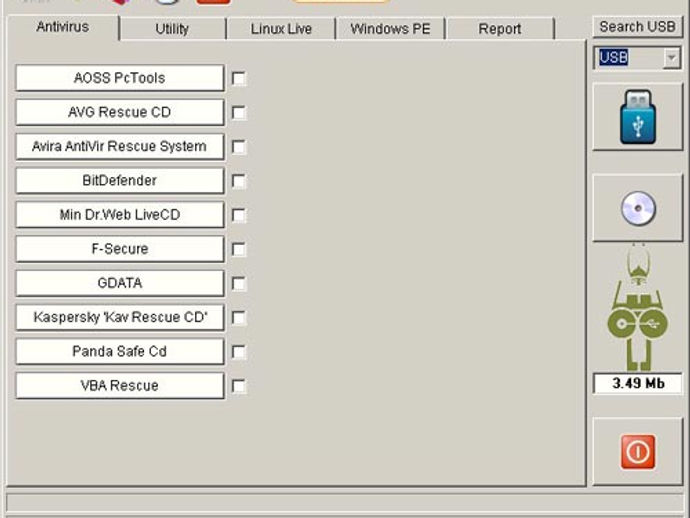Tick the AOSS PcTools checkbox
The image size is (690, 518).
point(239,79)
